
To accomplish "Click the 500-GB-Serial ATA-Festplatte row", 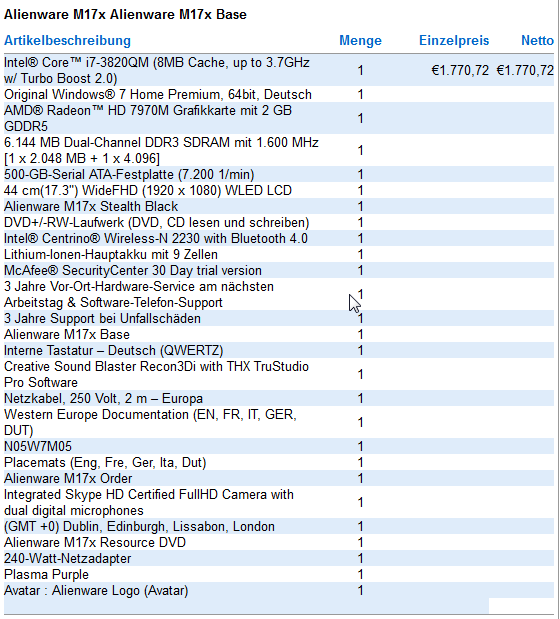I will click(x=279, y=174).
